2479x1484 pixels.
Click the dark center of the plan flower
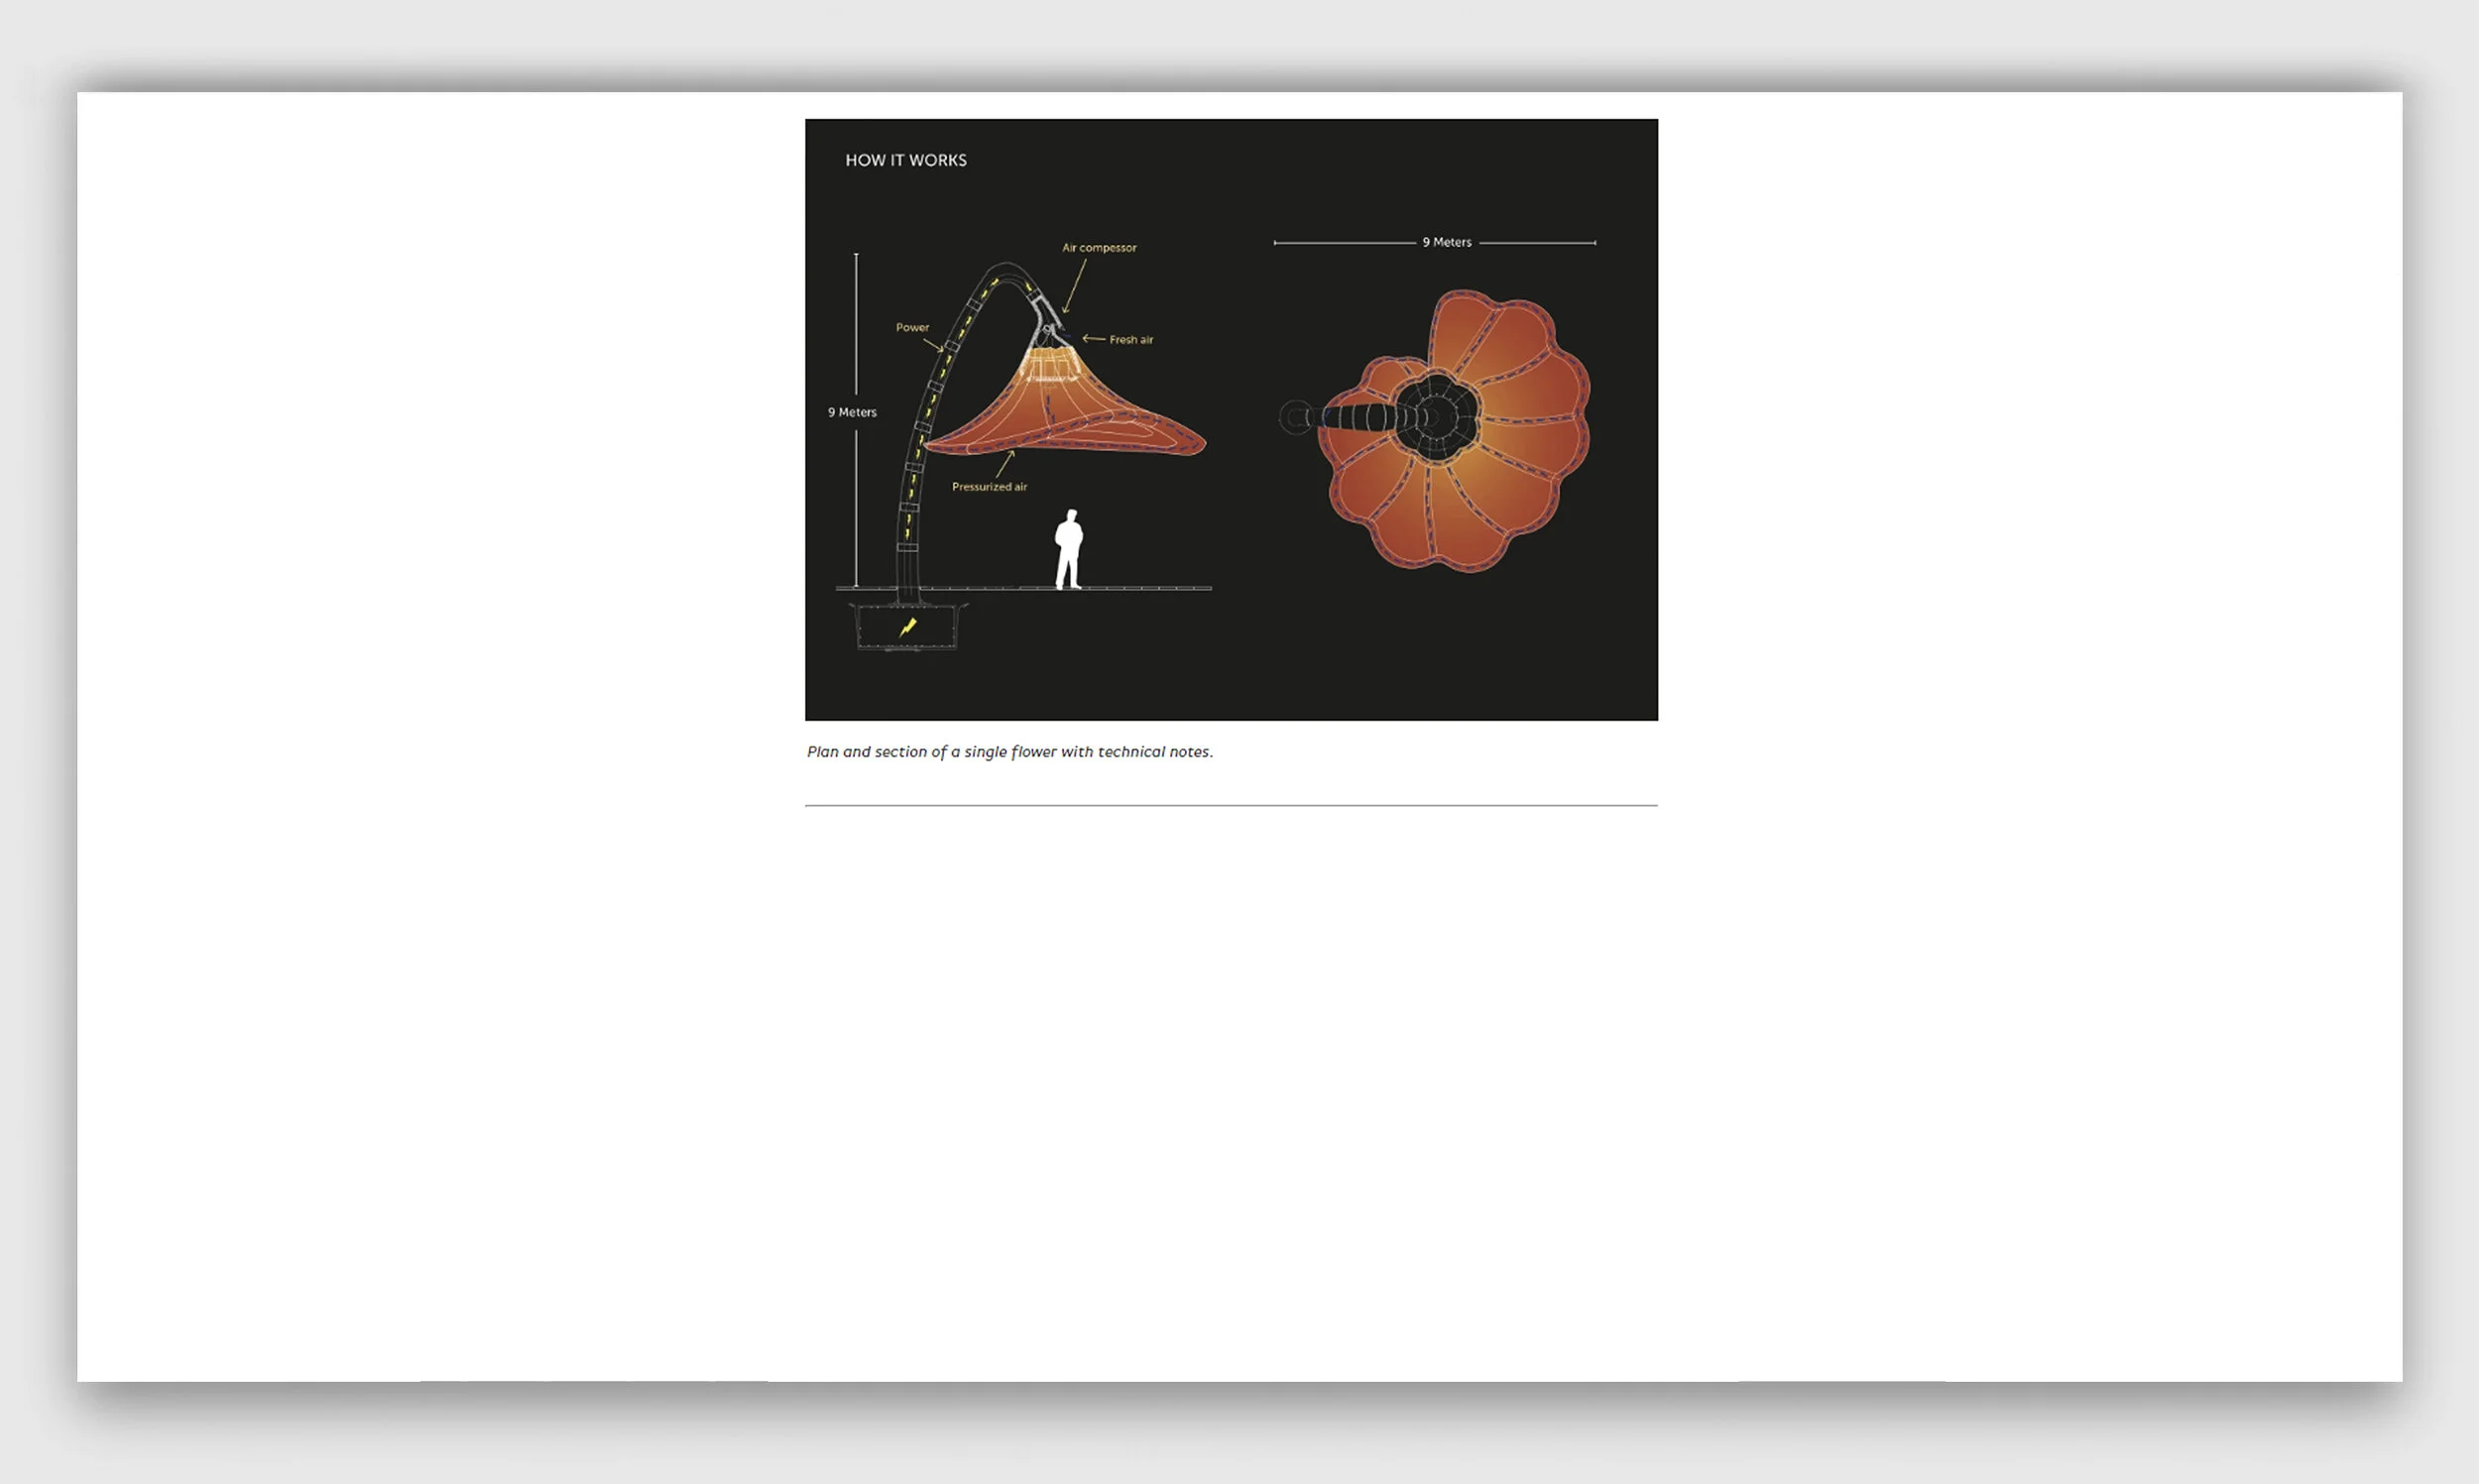click(1435, 418)
